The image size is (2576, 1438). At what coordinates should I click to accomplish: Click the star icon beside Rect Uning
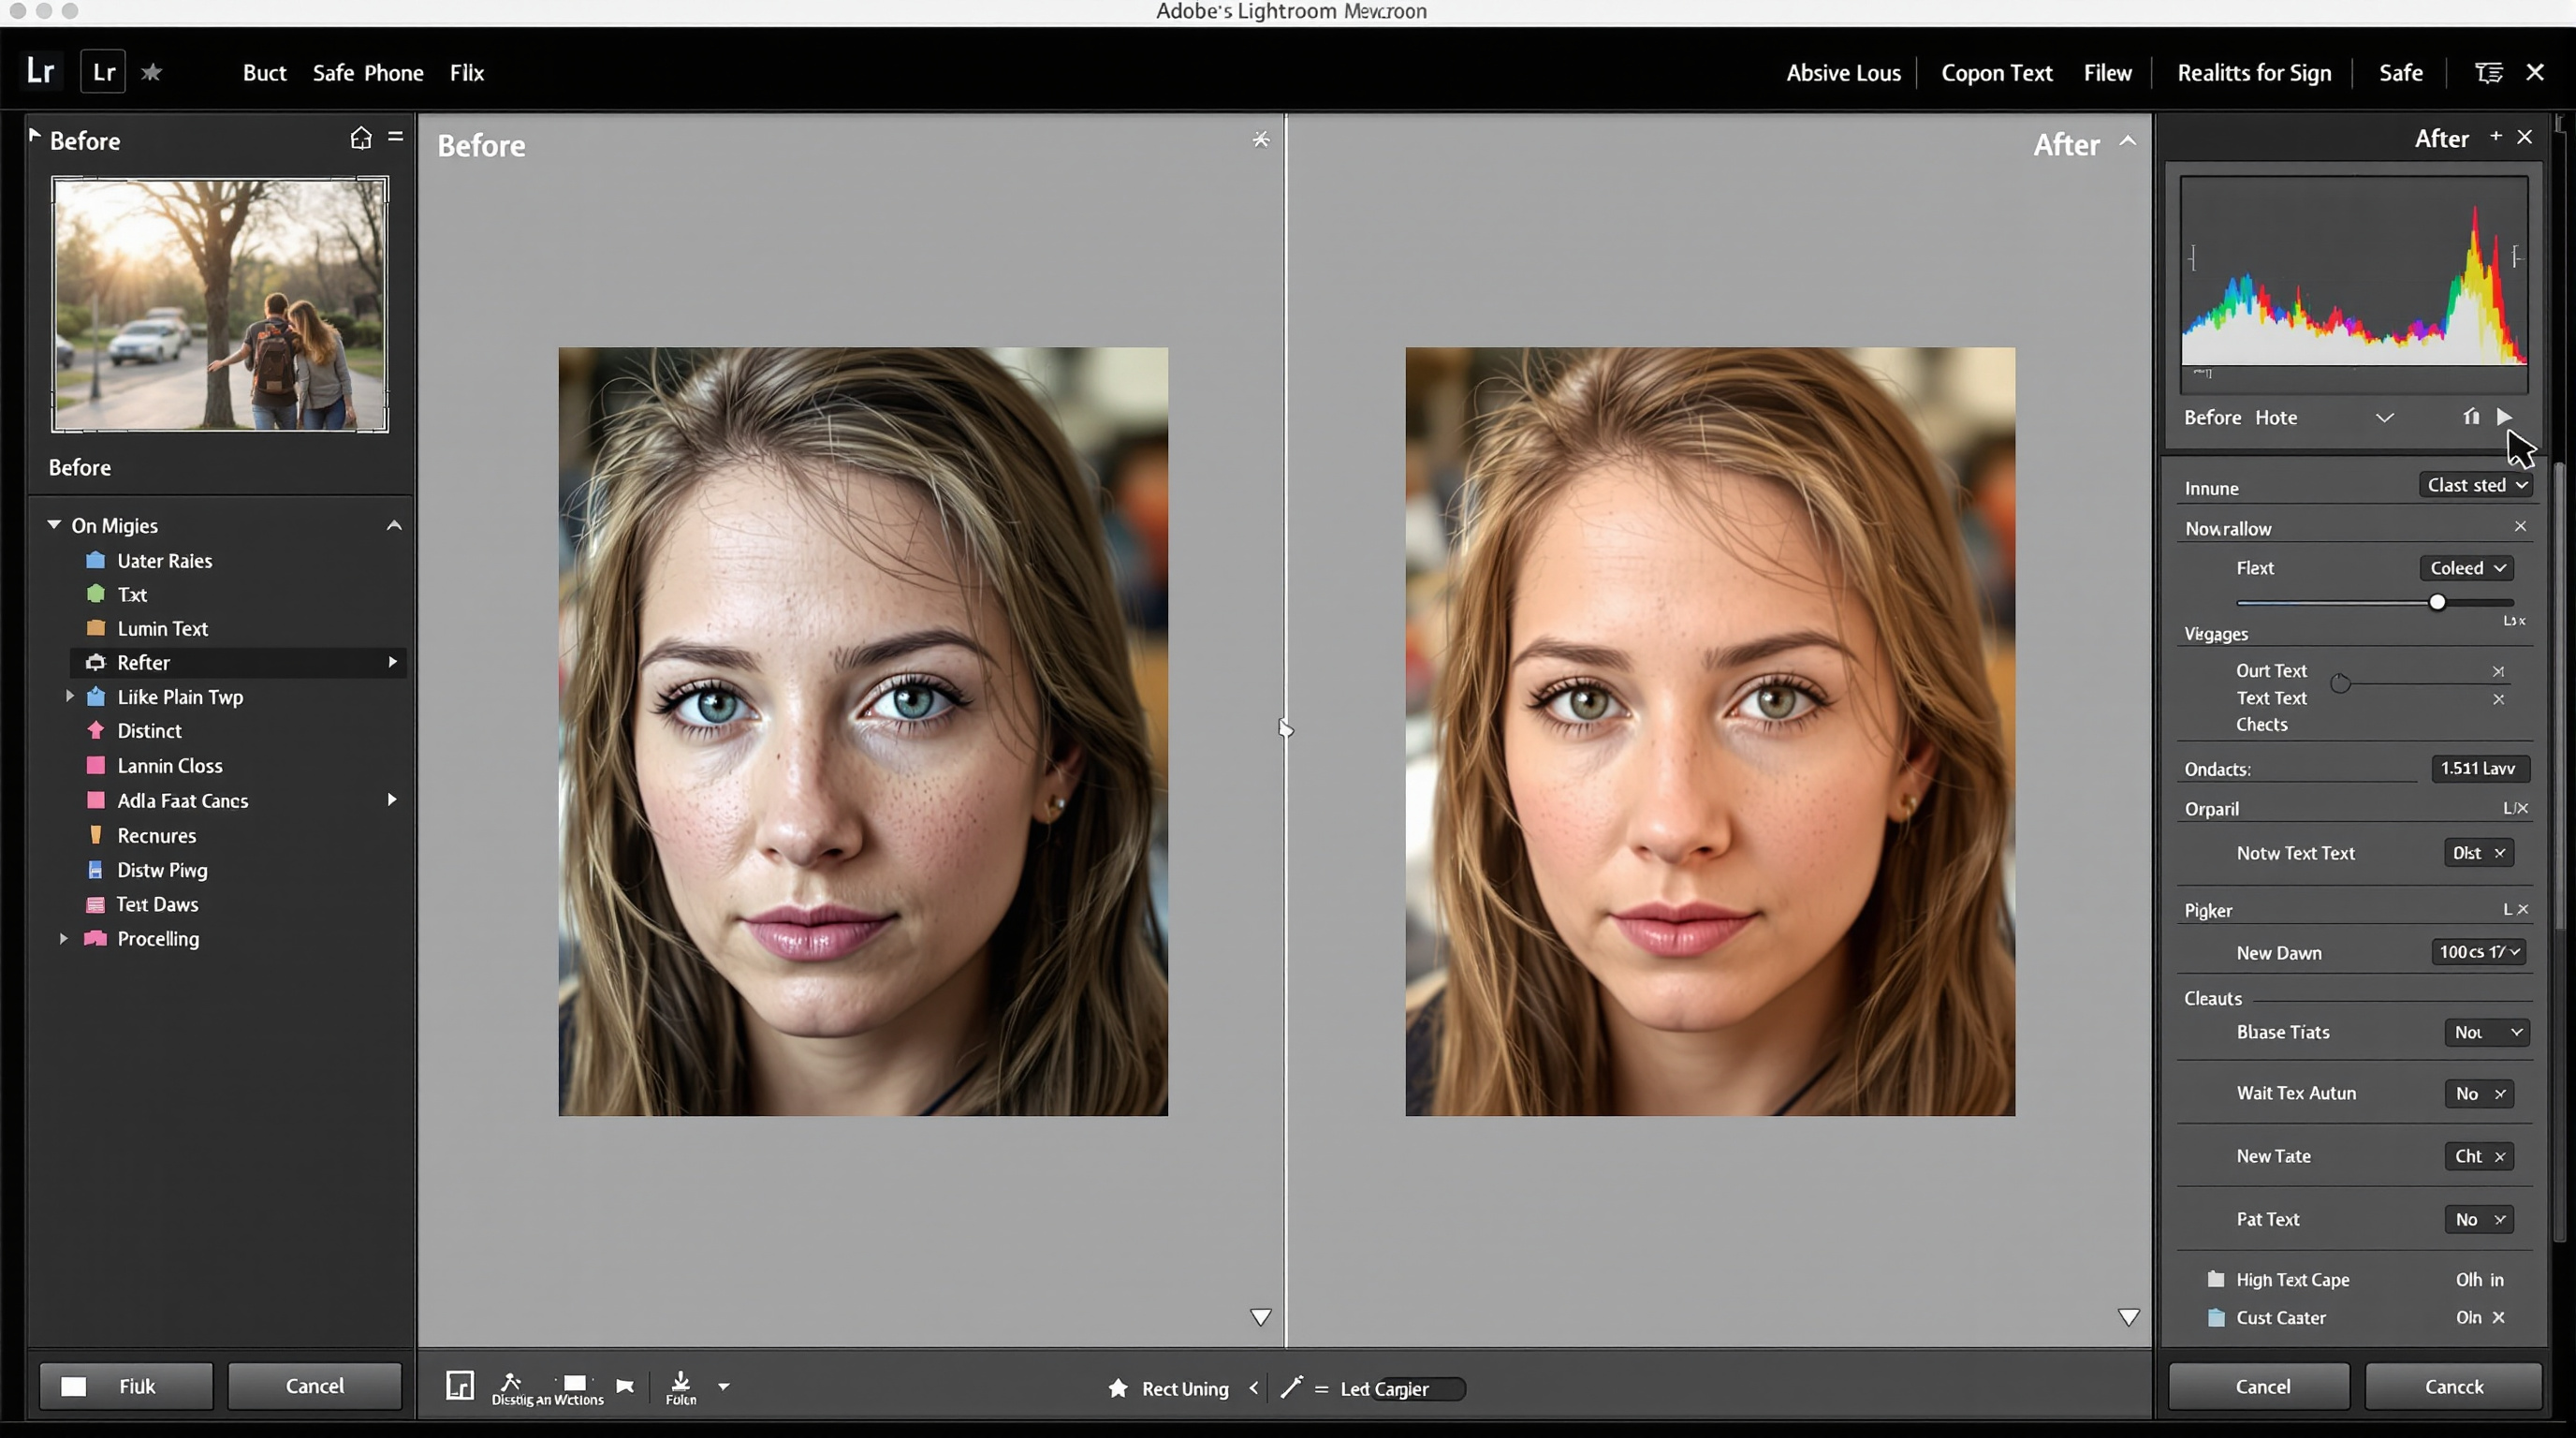pos(1118,1388)
